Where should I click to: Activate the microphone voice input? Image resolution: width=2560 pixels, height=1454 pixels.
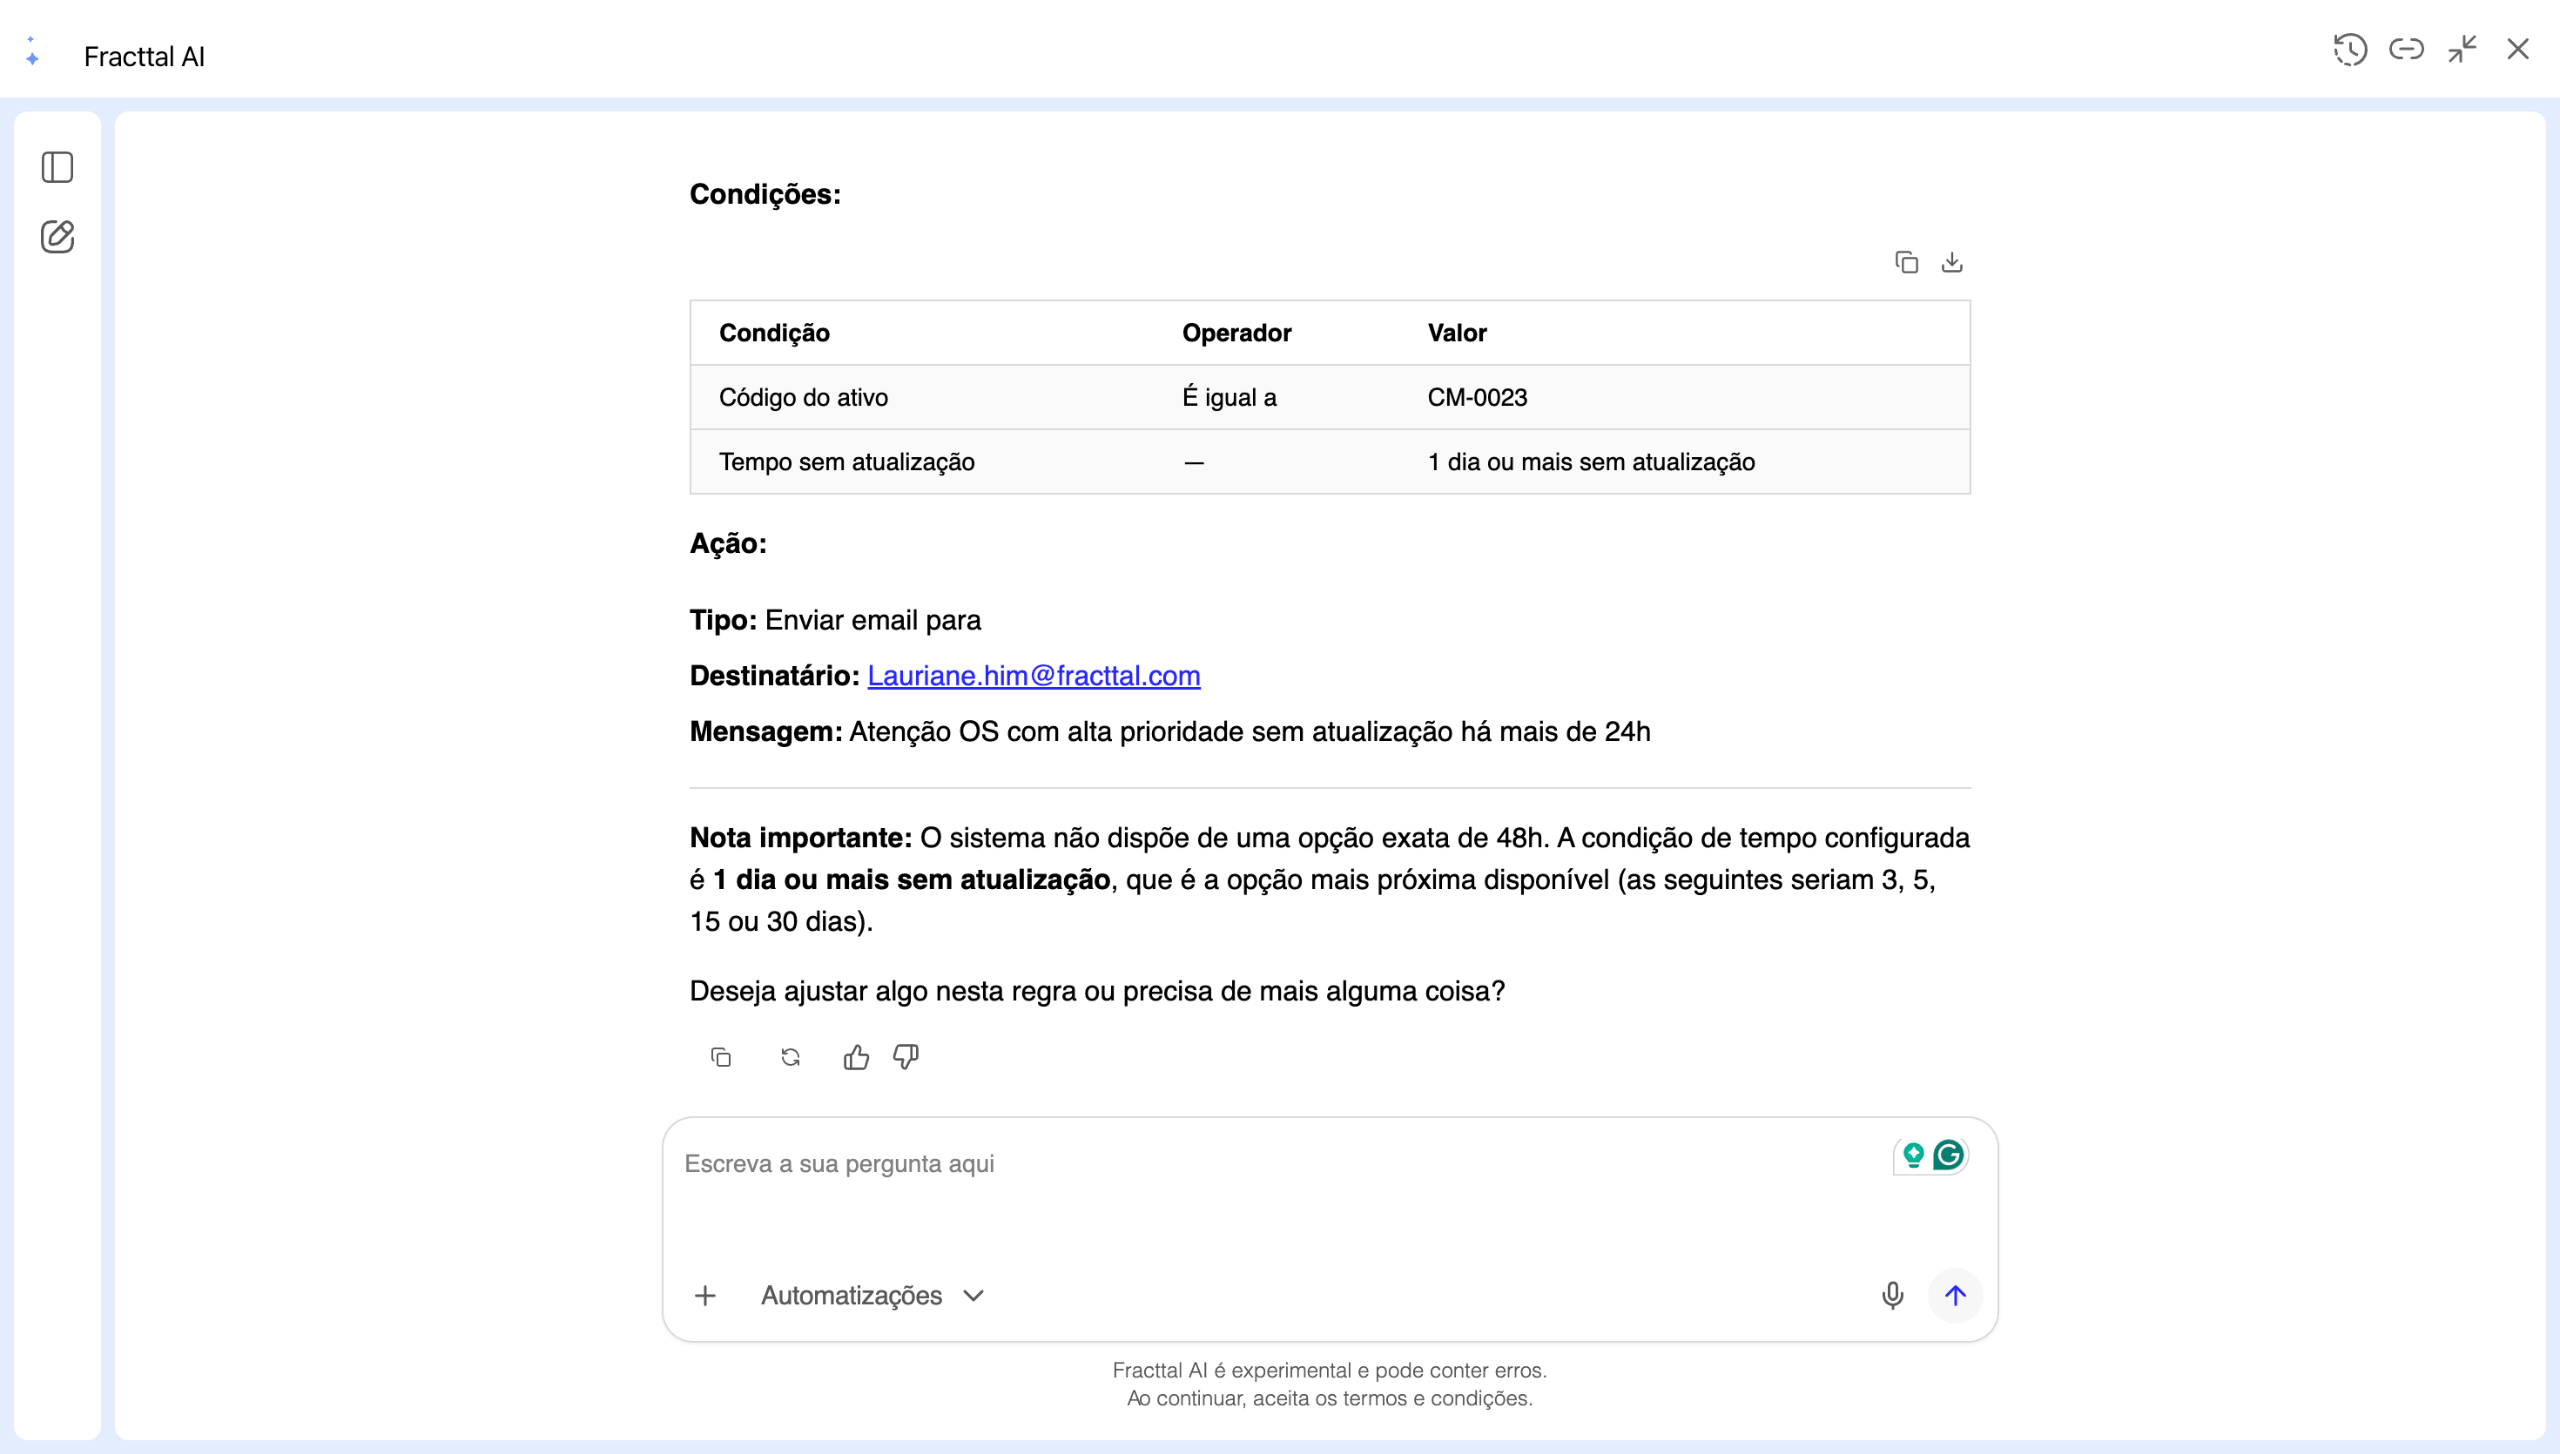(x=1892, y=1296)
